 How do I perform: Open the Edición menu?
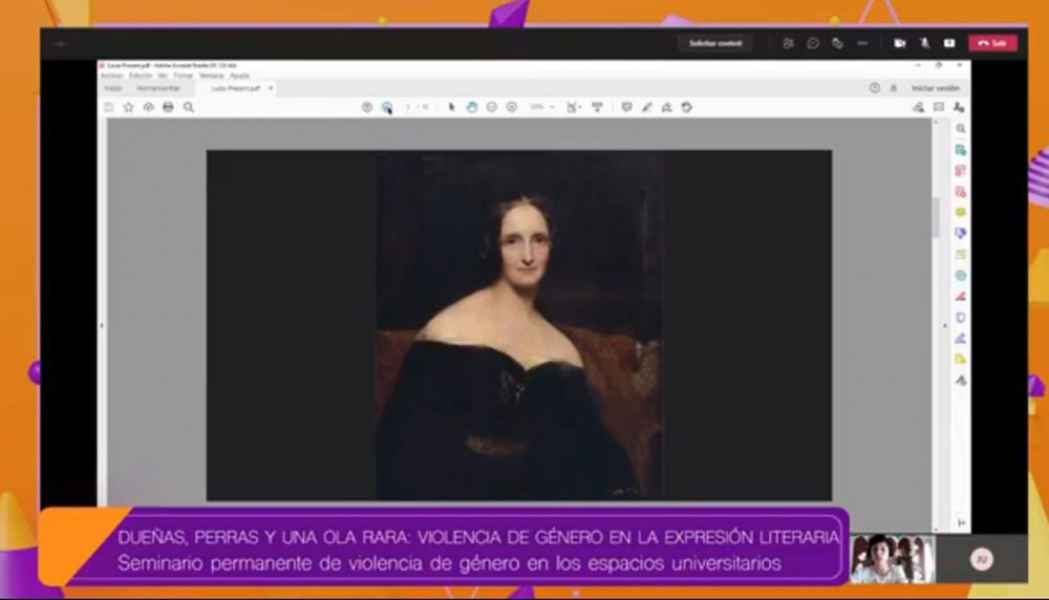140,76
